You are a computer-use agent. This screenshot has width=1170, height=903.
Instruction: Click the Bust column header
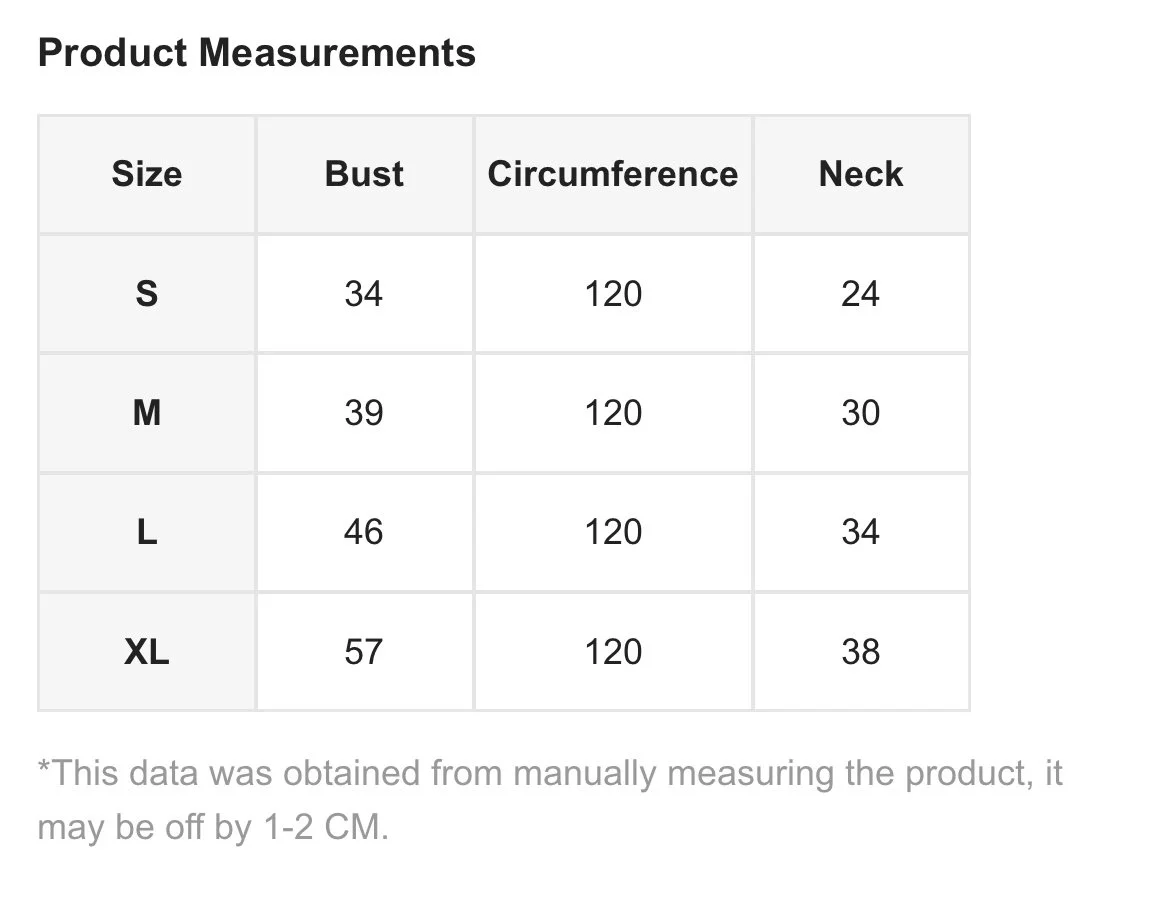pos(364,174)
